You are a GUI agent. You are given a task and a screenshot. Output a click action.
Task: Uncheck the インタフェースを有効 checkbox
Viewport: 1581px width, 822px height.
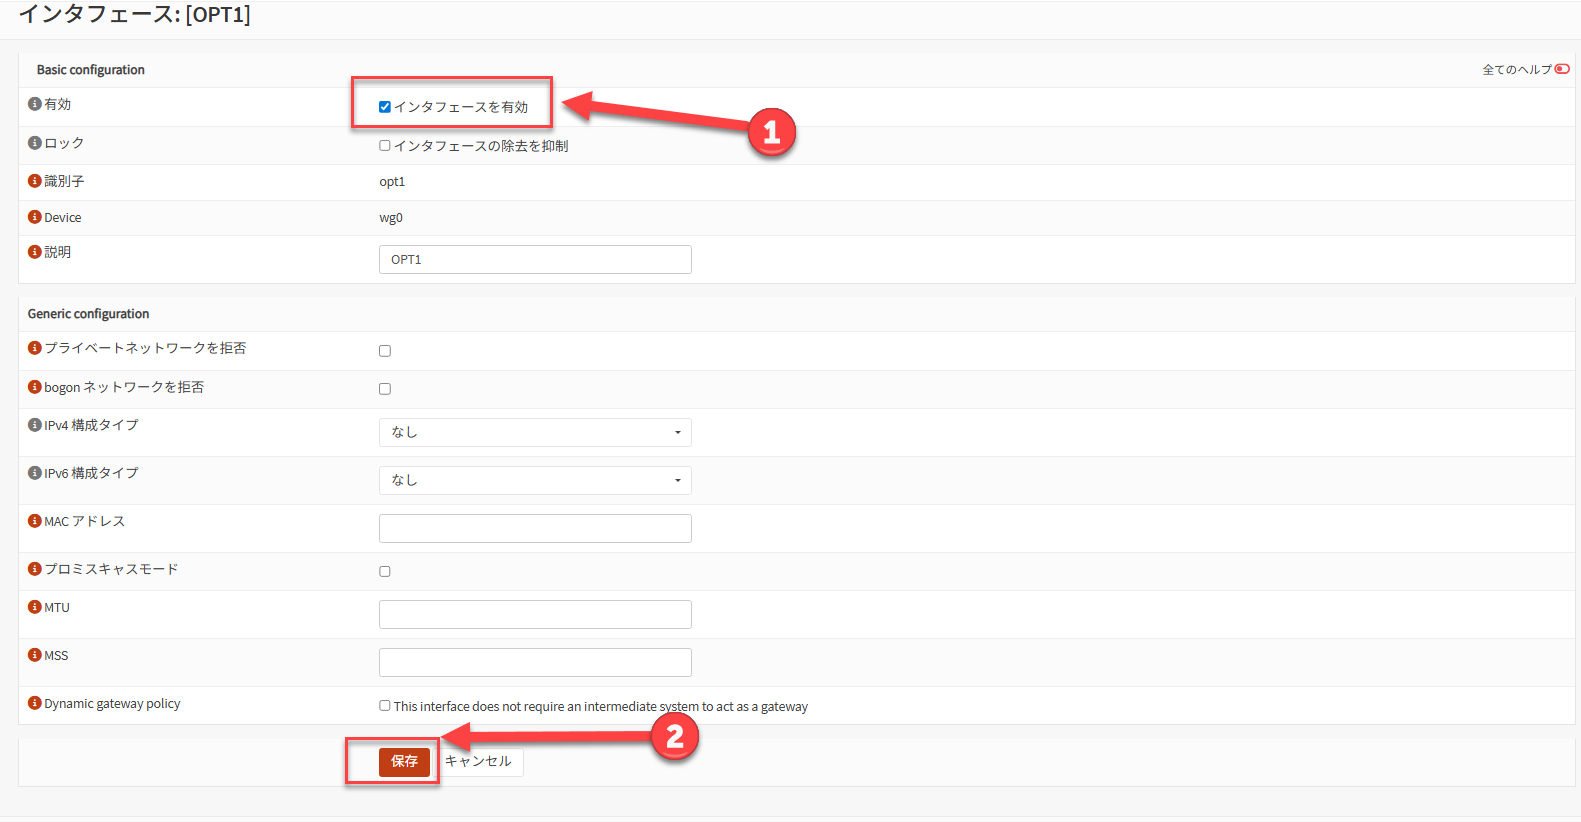click(385, 107)
